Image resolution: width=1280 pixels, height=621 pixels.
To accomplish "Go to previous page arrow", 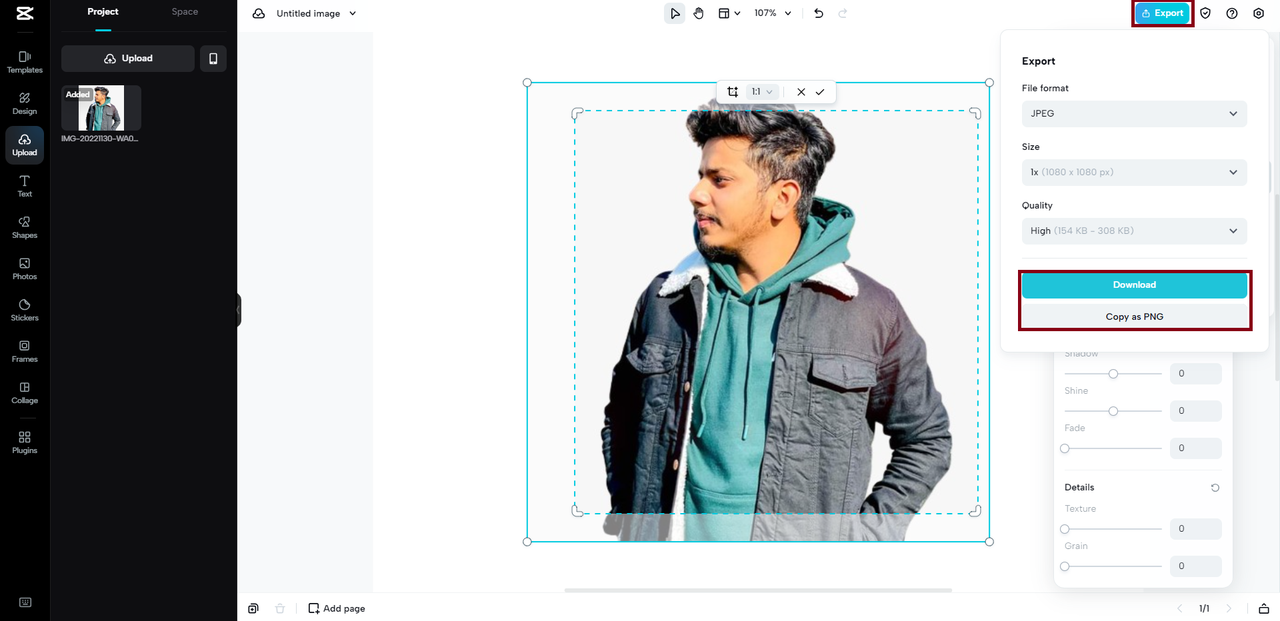I will tap(1179, 608).
